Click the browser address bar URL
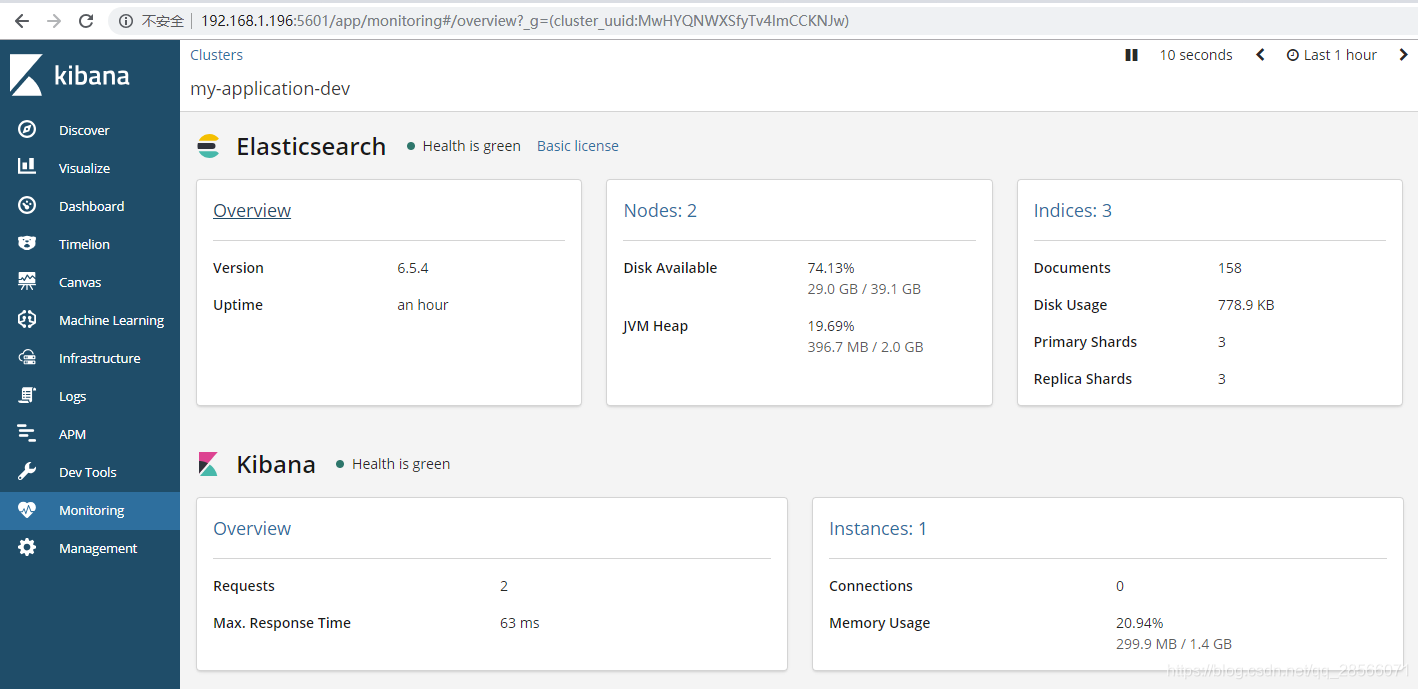Image resolution: width=1418 pixels, height=689 pixels. [525, 21]
